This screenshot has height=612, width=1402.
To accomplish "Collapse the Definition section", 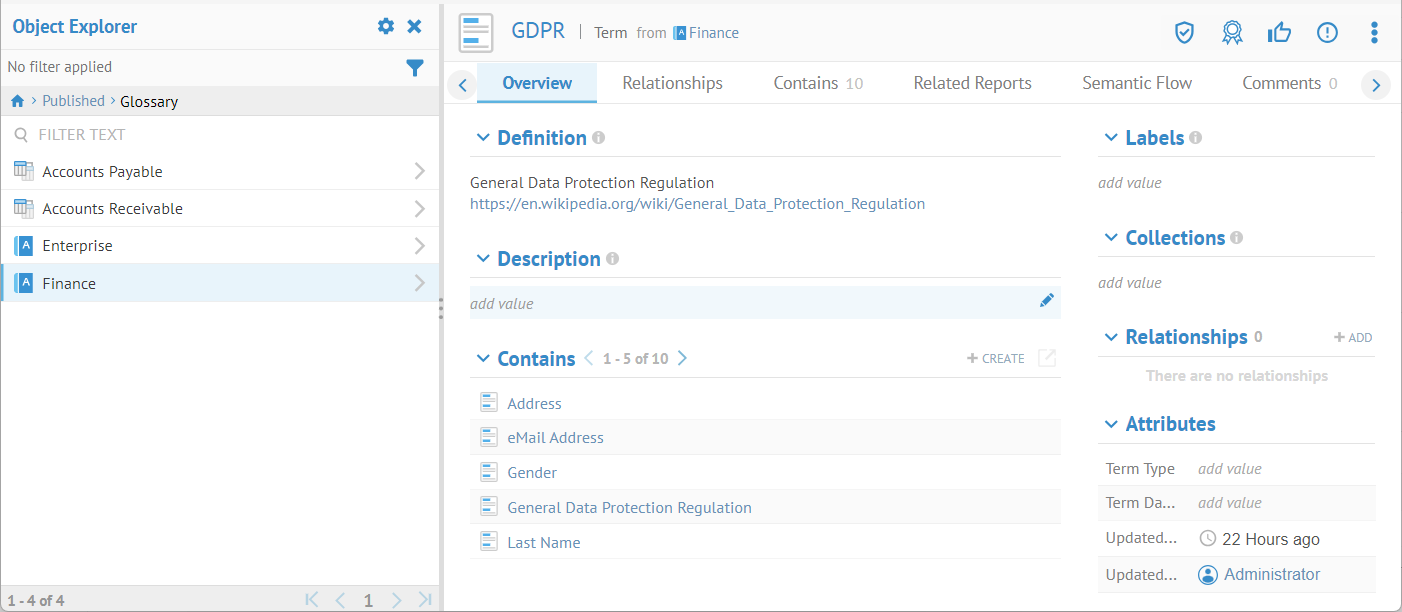I will 483,138.
